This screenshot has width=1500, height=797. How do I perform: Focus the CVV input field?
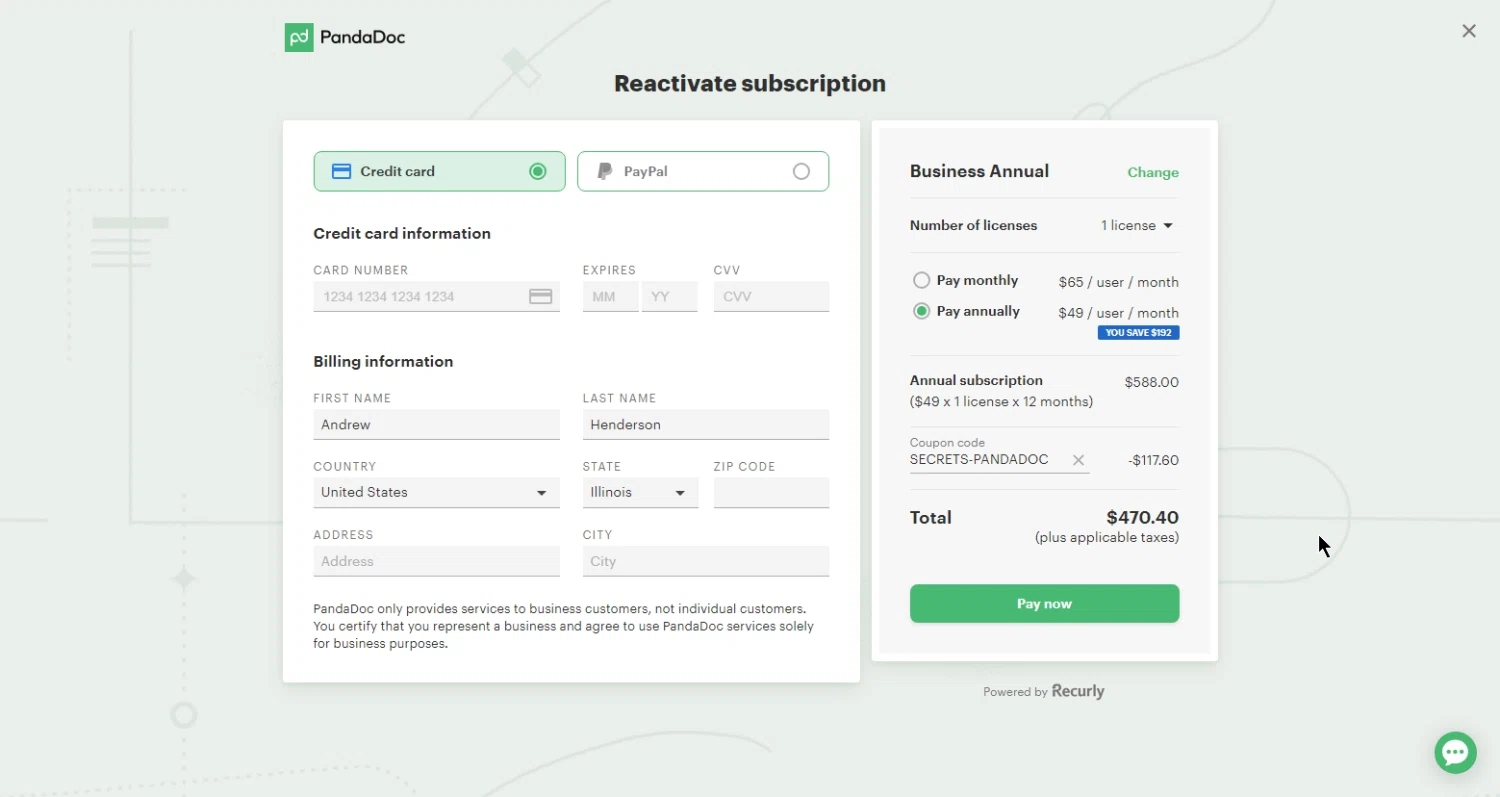click(x=771, y=296)
